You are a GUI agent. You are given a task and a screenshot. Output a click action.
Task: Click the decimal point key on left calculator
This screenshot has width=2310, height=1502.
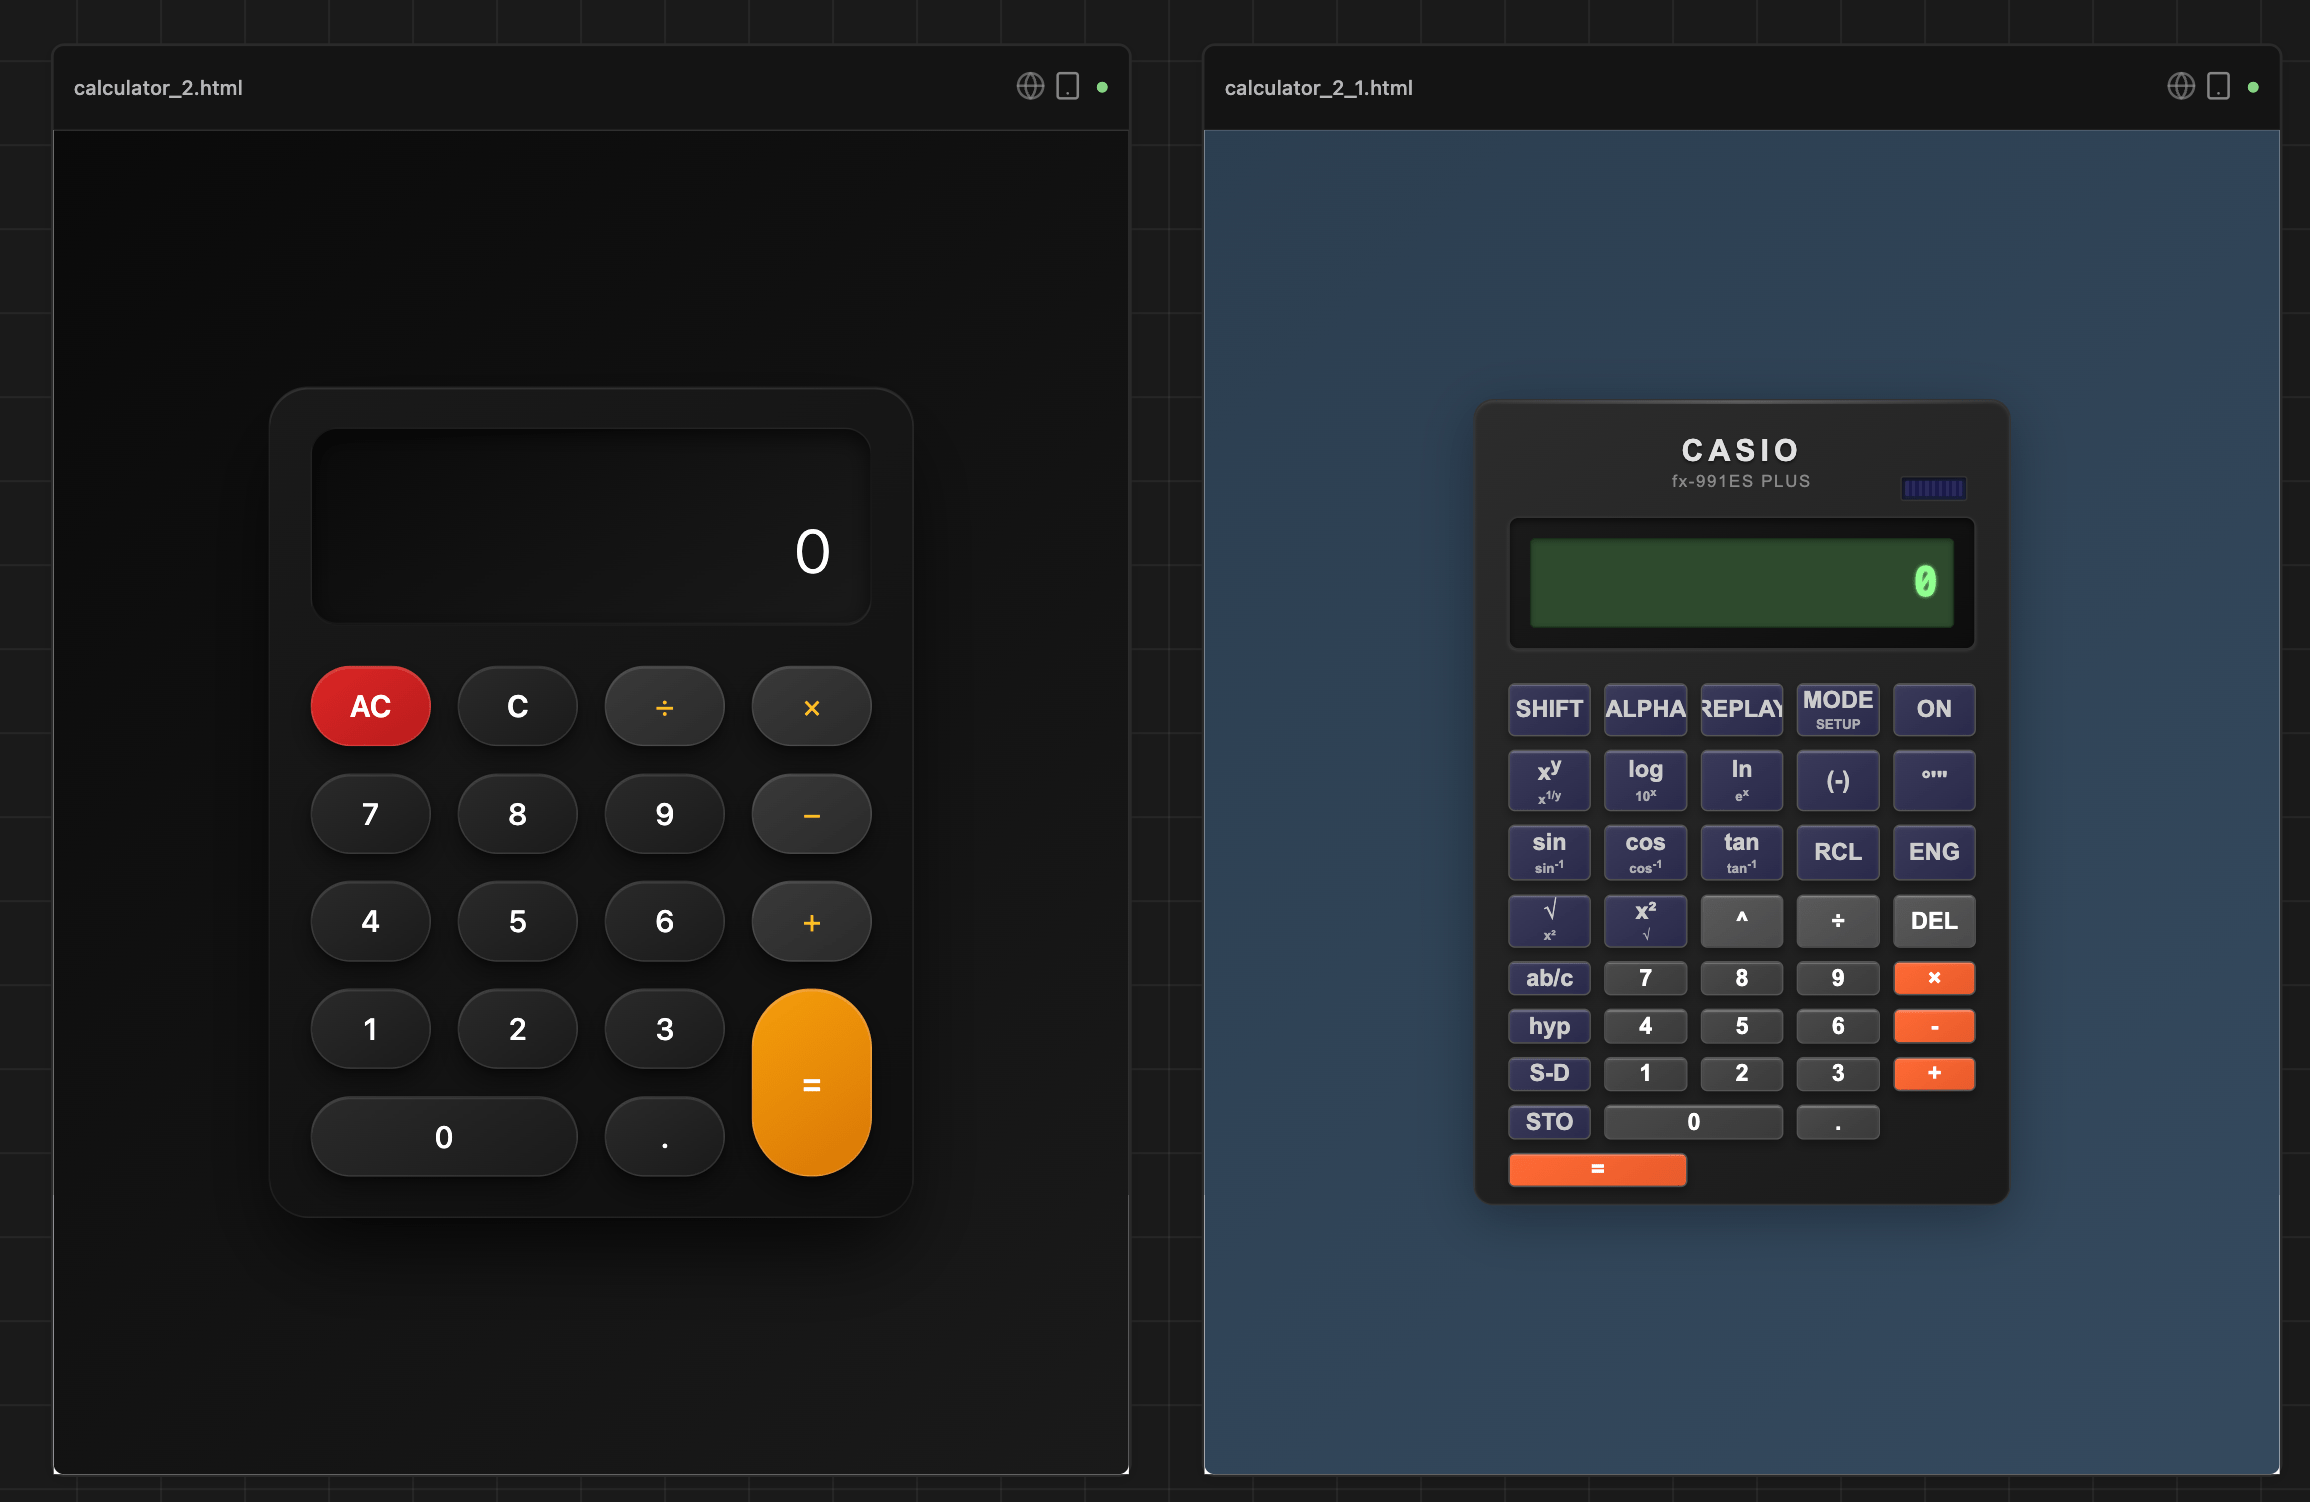(x=664, y=1137)
